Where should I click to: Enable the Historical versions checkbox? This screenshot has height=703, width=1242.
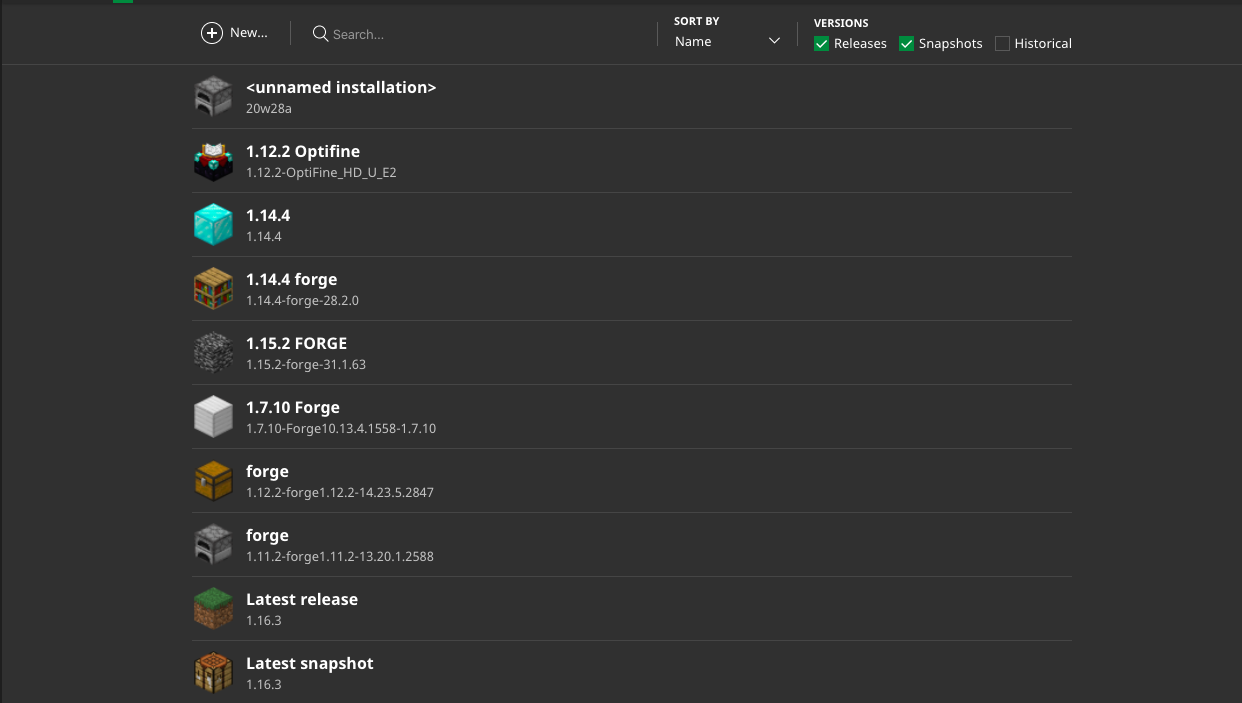click(1002, 44)
